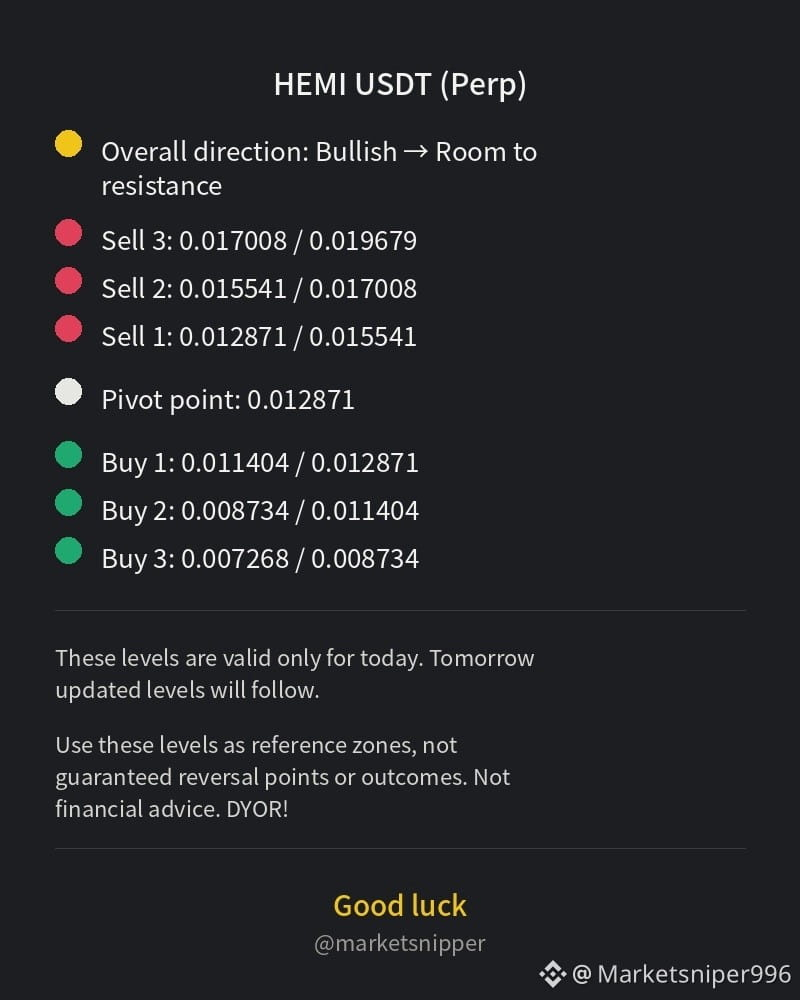Select the Sell 2 price range text
The image size is (800, 1000).
[259, 289]
